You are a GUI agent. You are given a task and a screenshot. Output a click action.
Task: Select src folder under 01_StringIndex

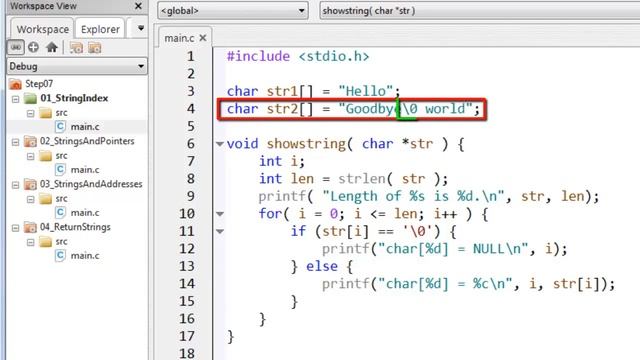(x=61, y=113)
